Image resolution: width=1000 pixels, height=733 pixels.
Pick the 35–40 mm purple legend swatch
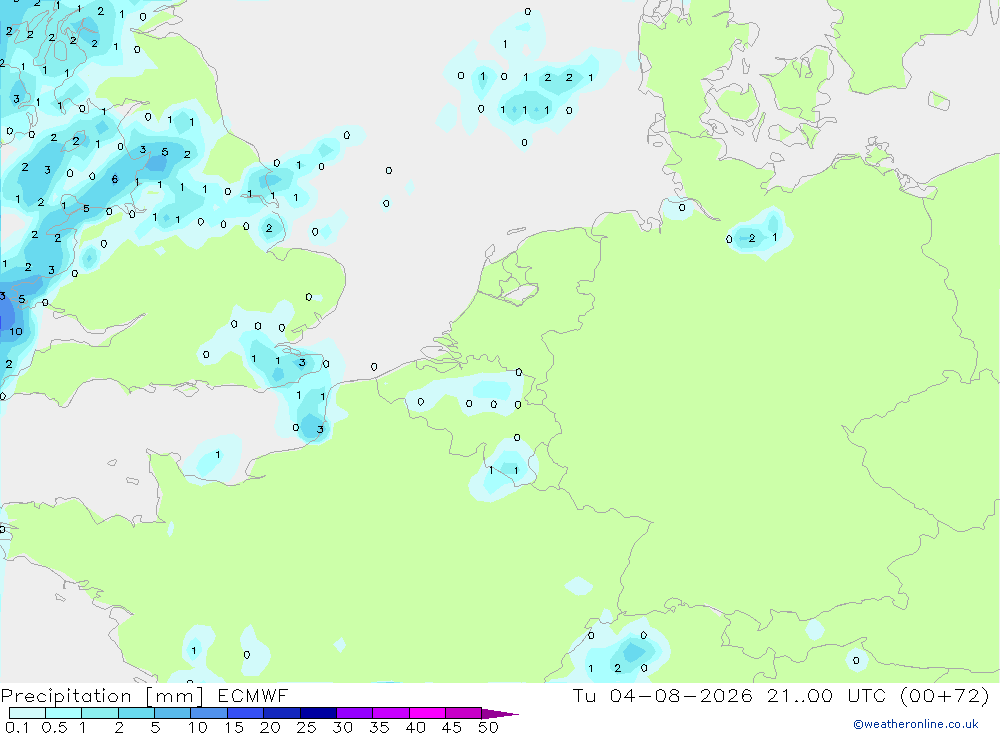pos(391,713)
